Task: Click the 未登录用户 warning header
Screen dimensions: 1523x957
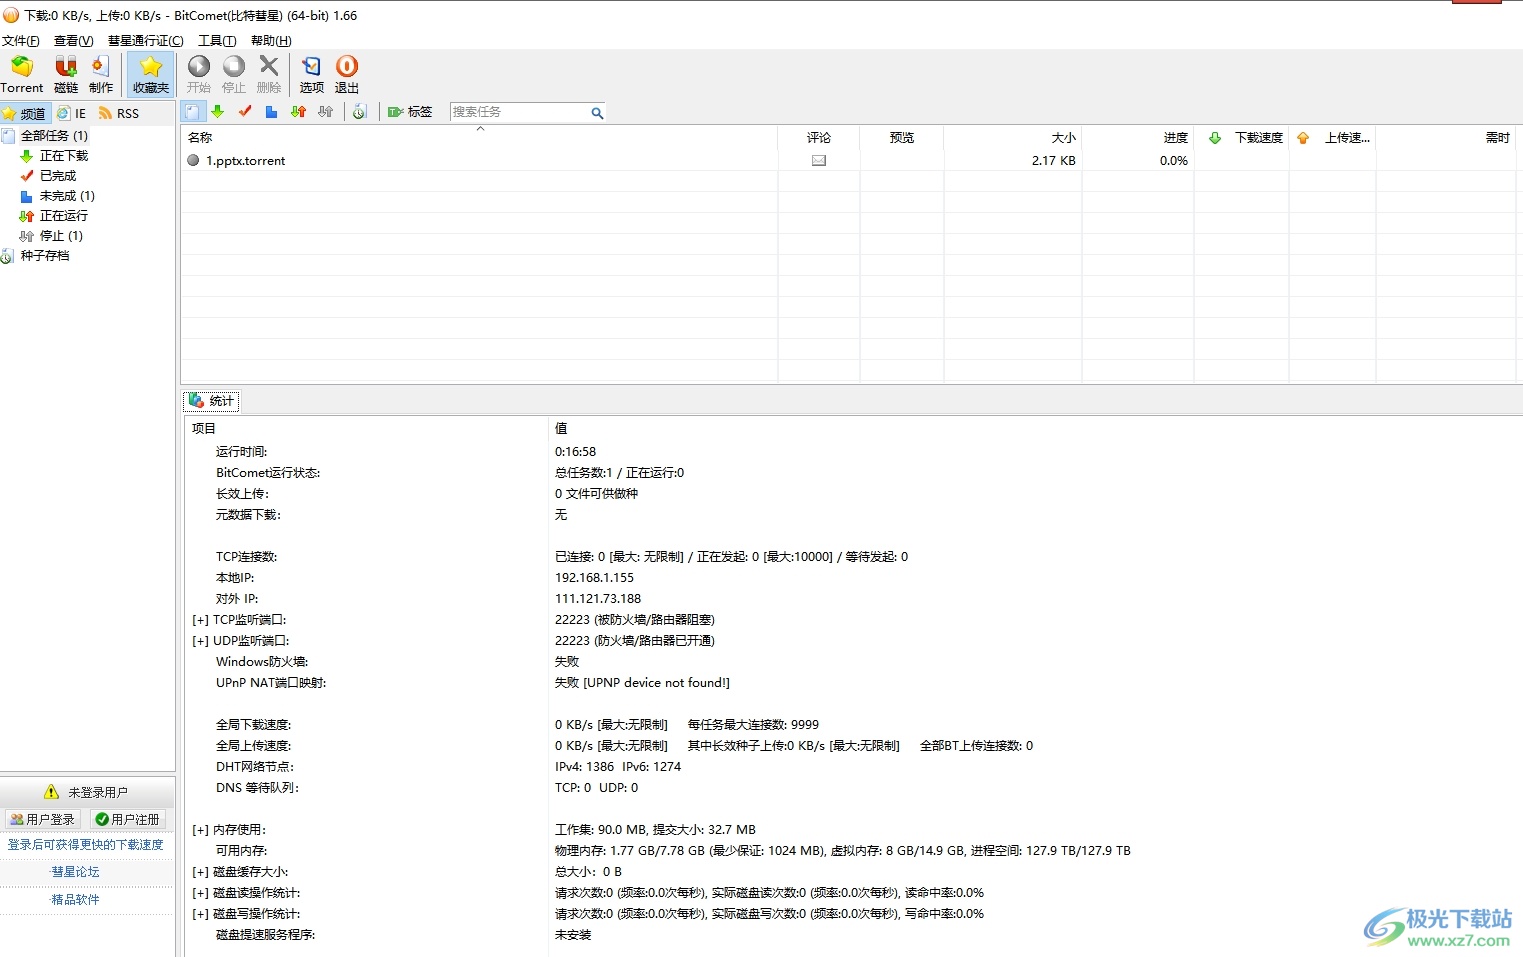Action: 87,792
